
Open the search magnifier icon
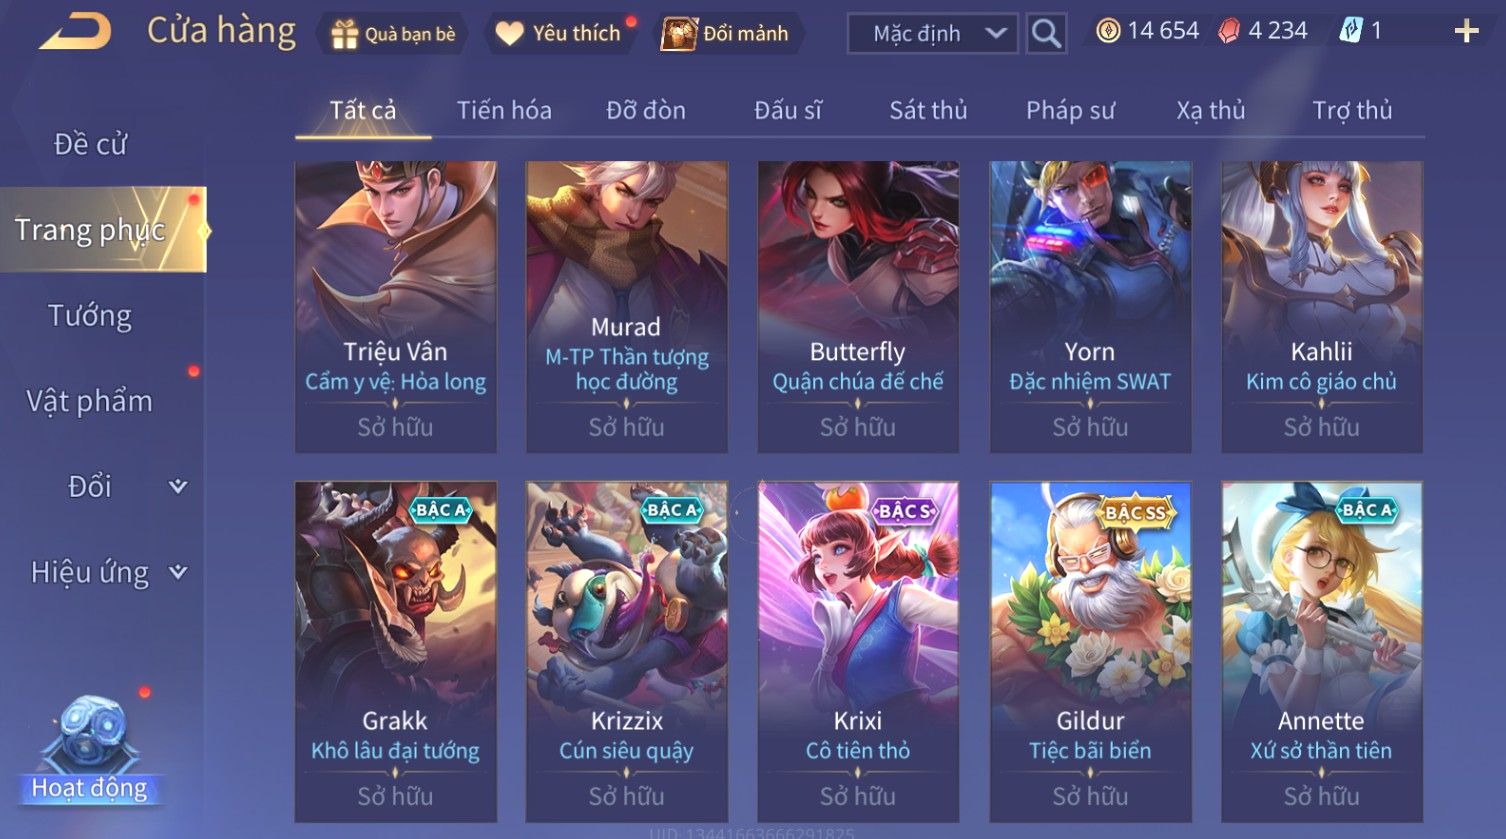(x=1046, y=34)
